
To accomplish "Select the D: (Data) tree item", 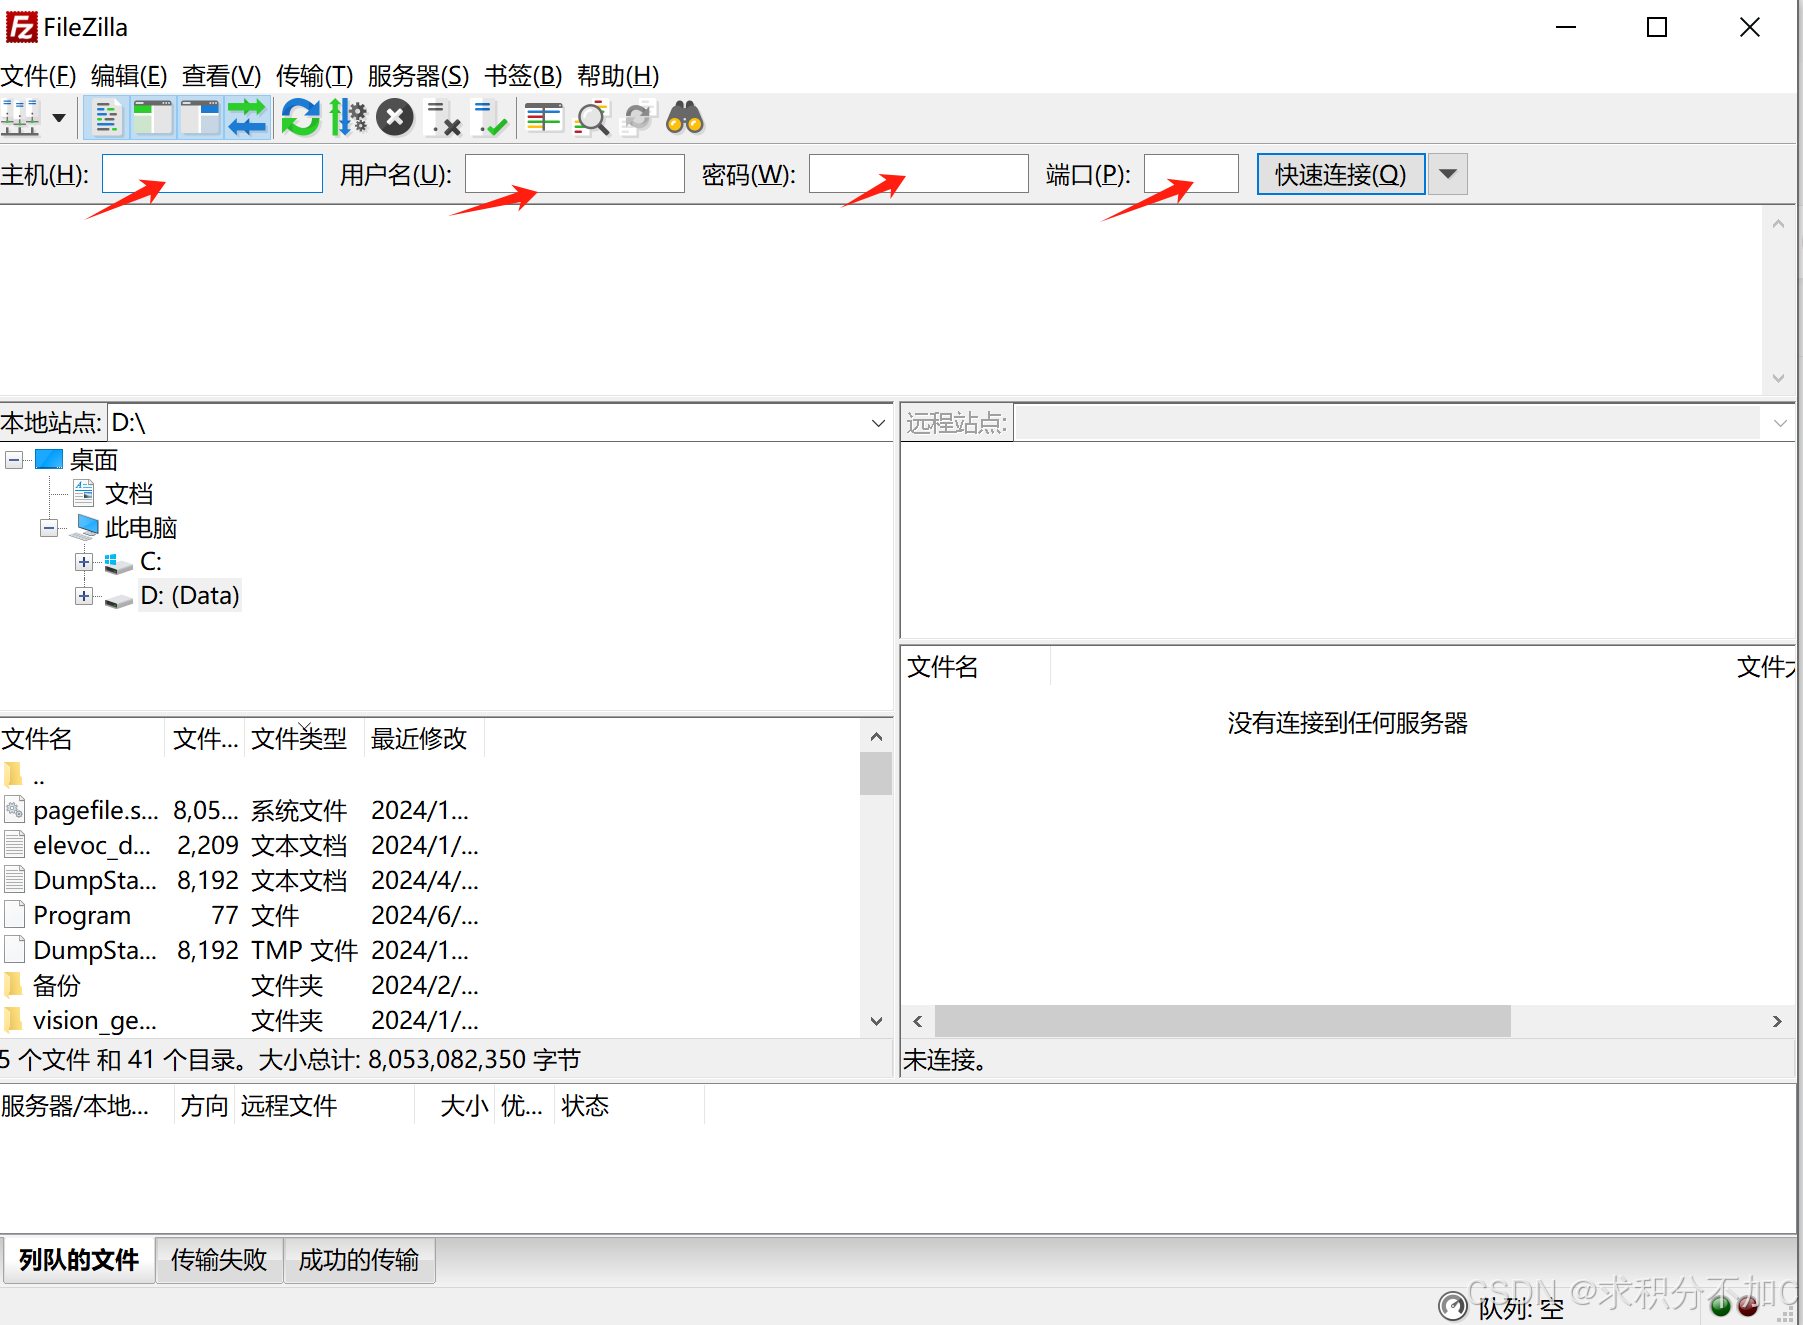I will [190, 596].
